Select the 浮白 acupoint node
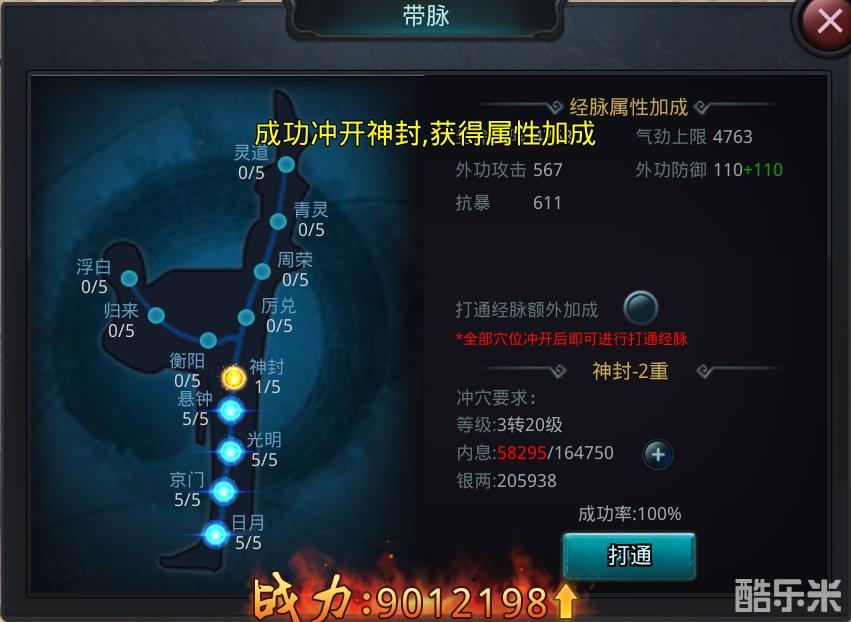Viewport: 851px width, 622px height. pos(129,278)
